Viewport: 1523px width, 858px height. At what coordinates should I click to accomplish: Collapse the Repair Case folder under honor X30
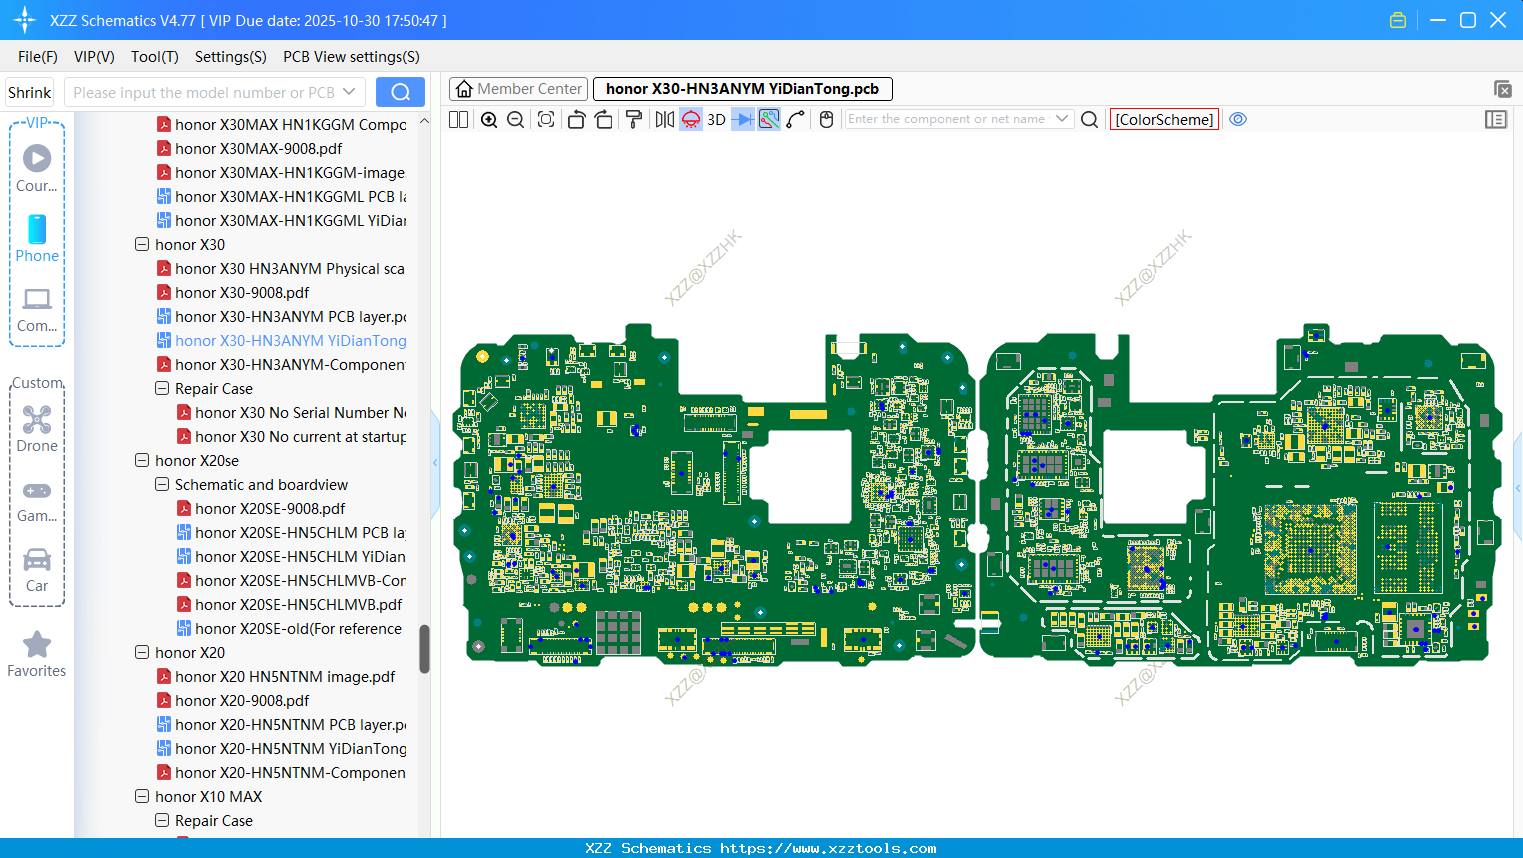(162, 388)
